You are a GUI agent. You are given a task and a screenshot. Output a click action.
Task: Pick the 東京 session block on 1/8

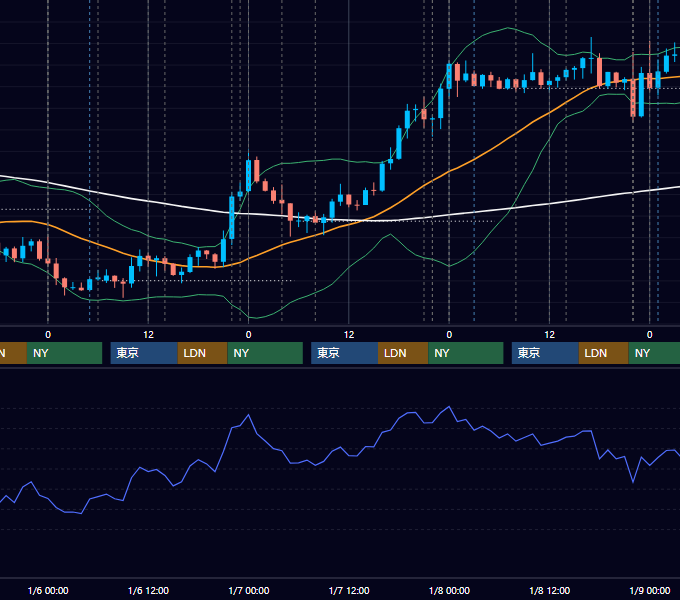(545, 353)
